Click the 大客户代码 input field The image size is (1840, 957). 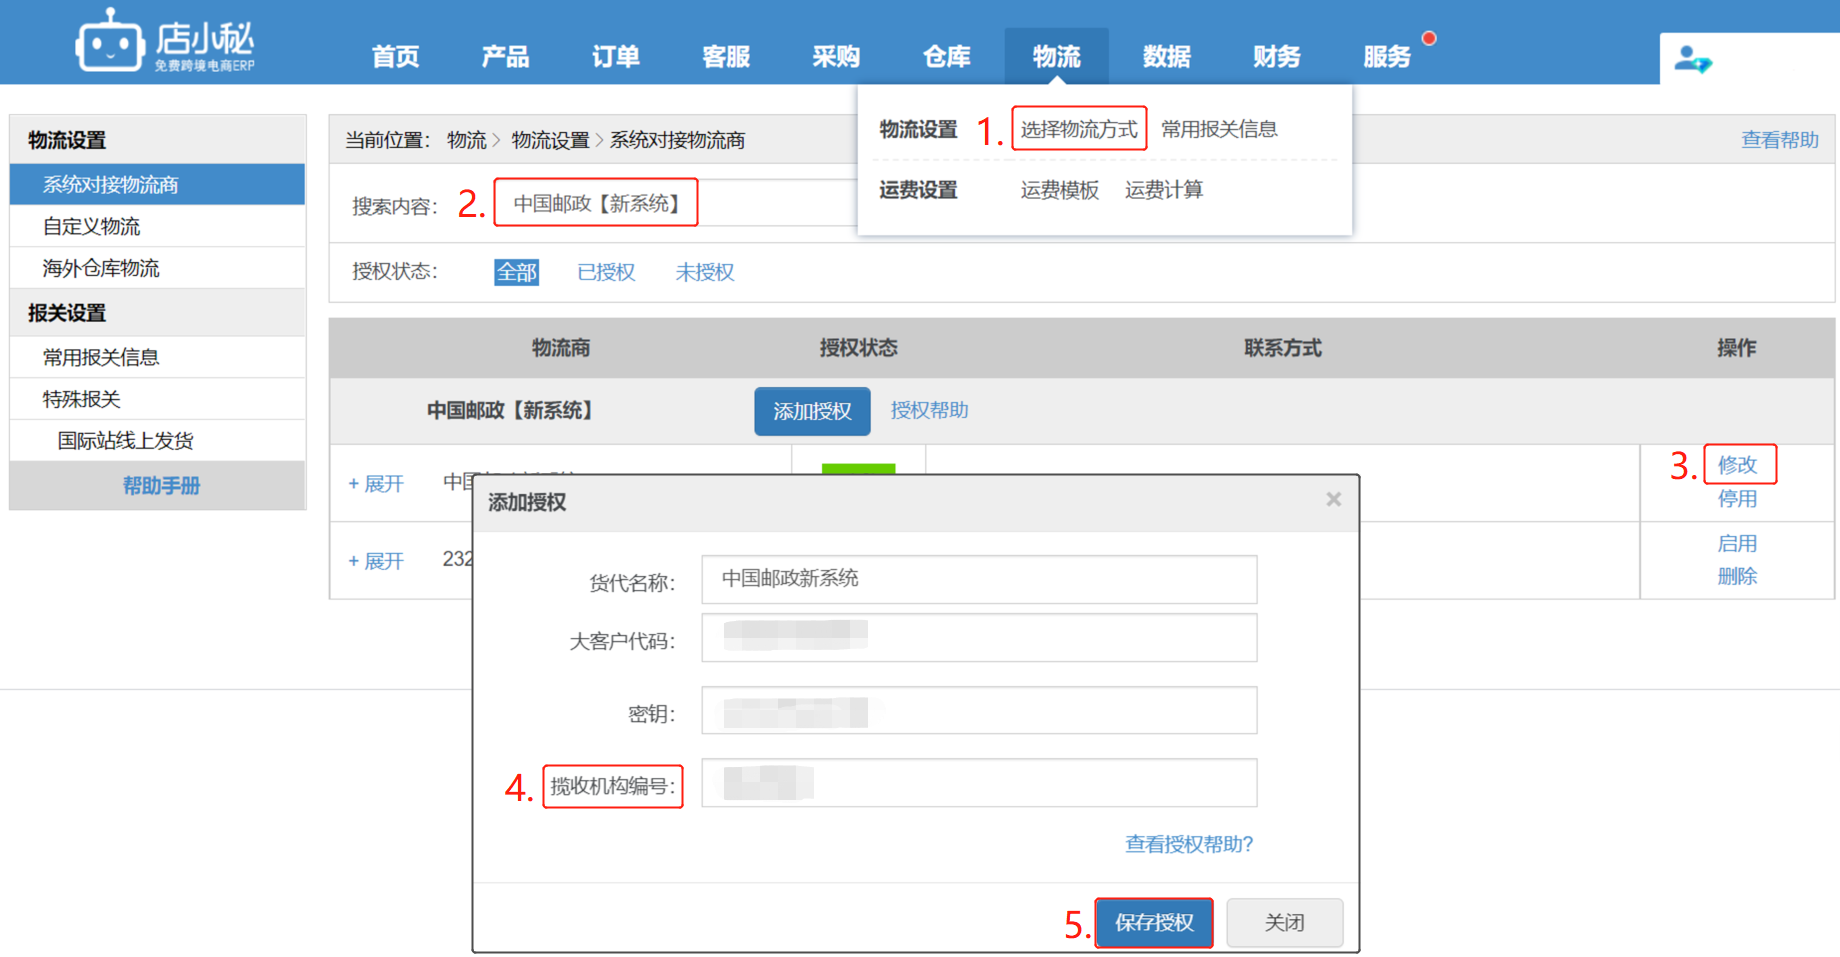click(979, 638)
